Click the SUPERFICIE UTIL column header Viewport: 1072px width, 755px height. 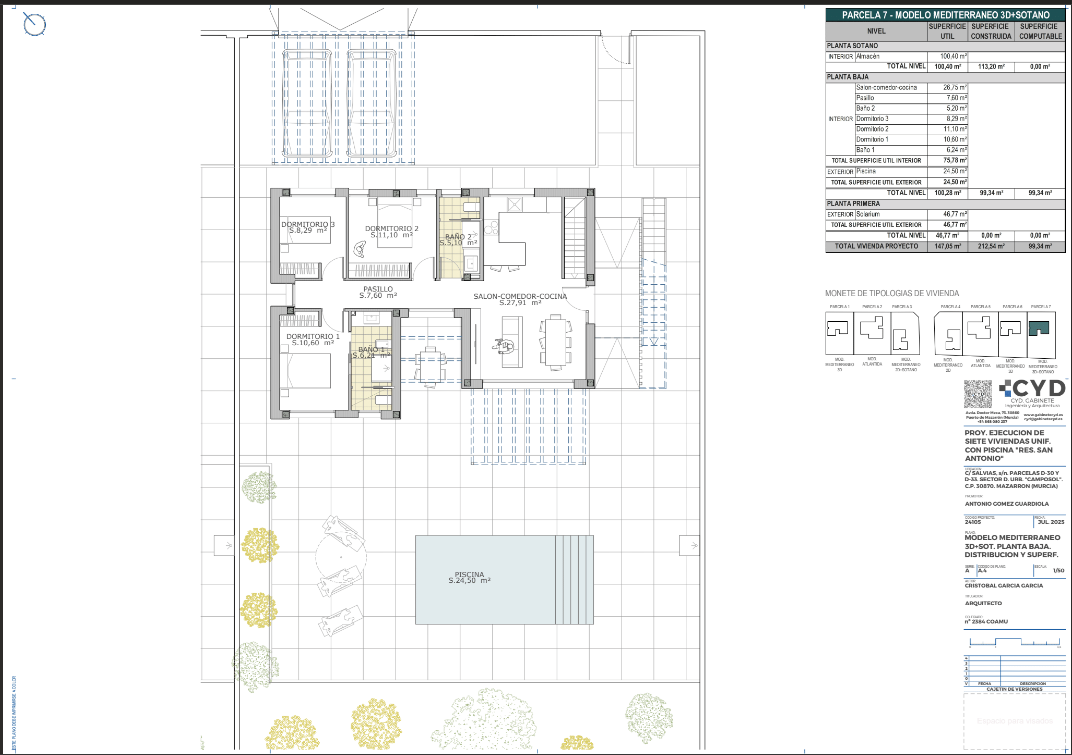tap(947, 31)
